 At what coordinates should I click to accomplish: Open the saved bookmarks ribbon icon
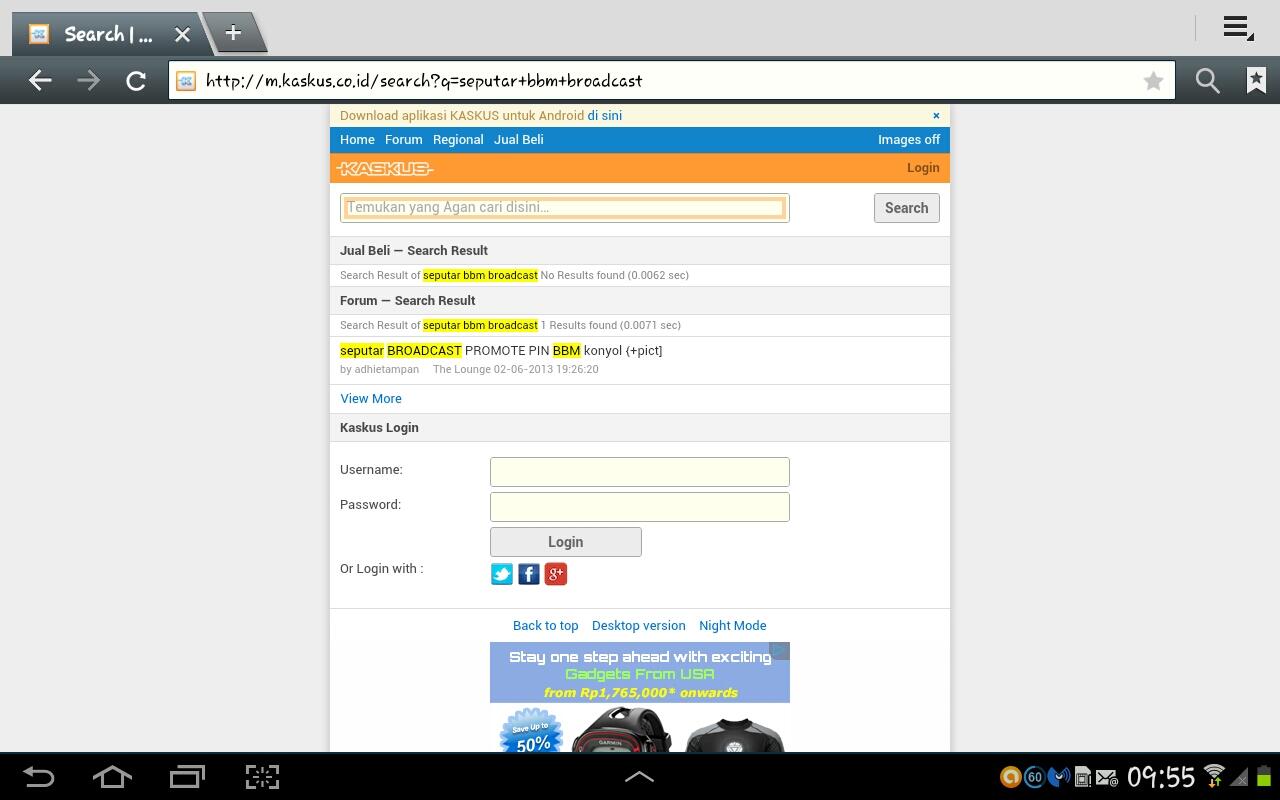1256,81
